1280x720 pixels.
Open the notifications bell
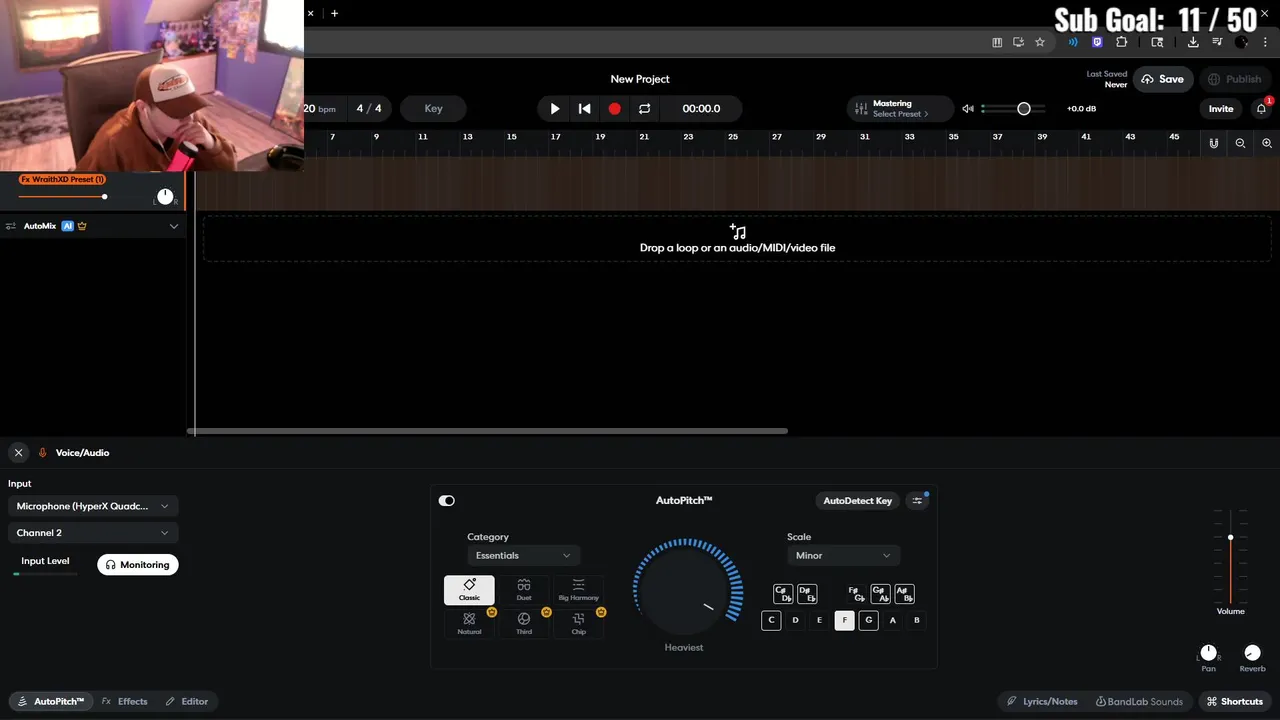[1261, 108]
